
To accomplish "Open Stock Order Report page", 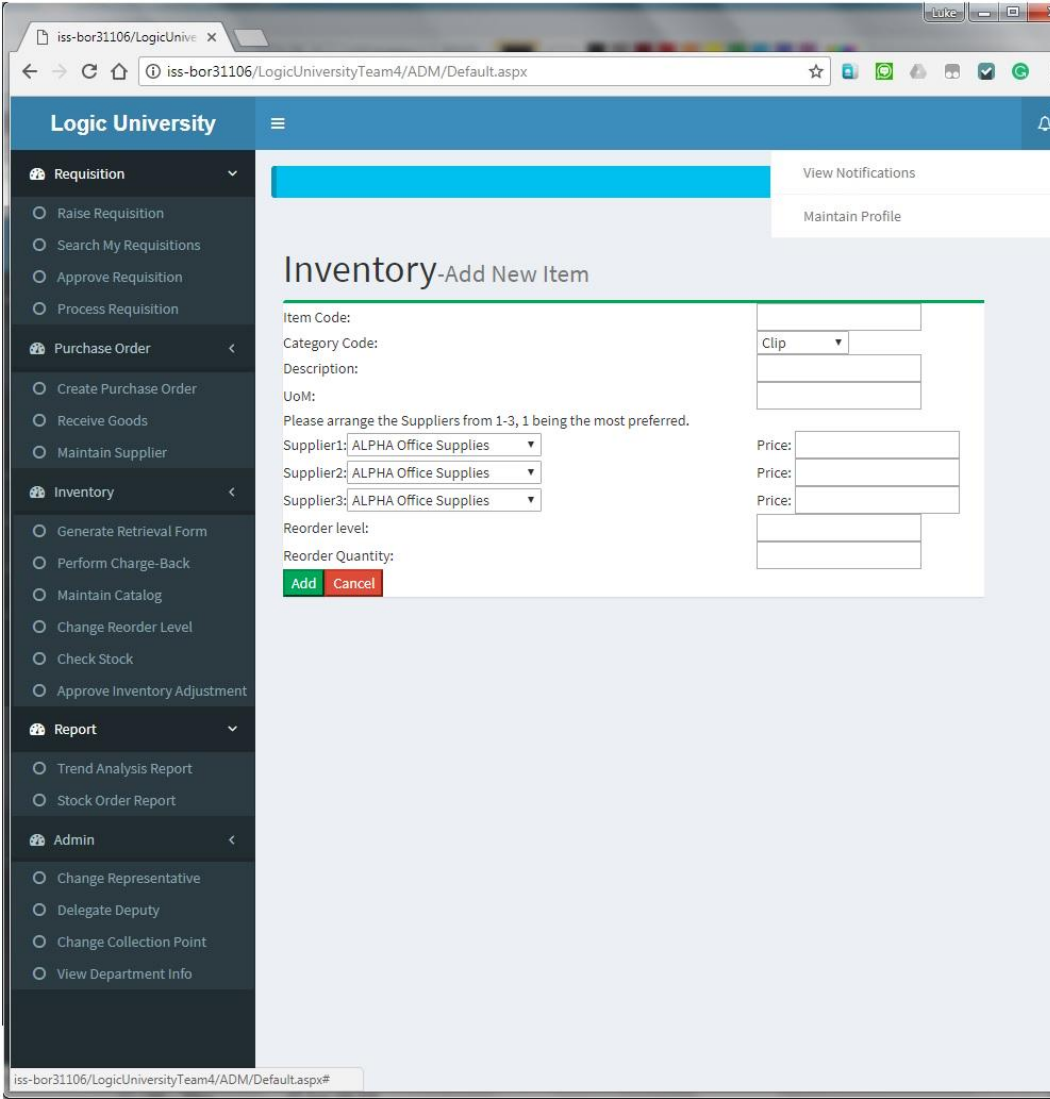I will tap(116, 800).
